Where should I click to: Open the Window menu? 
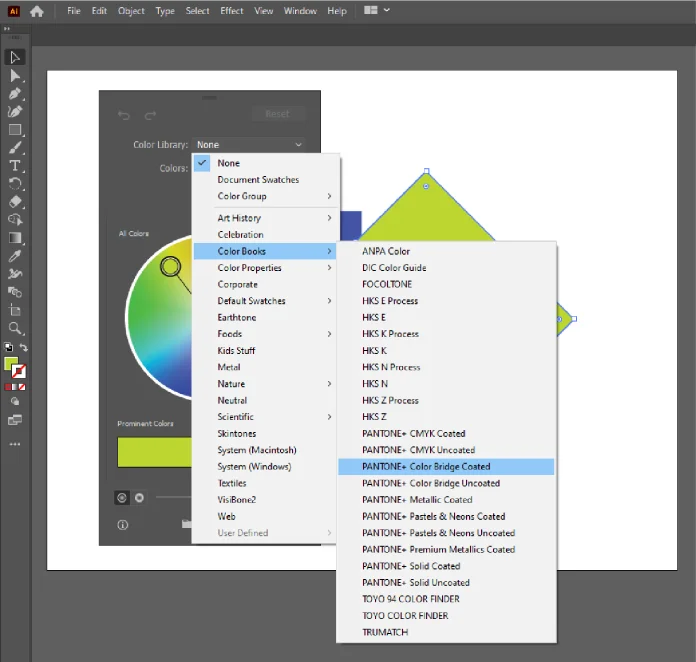(300, 11)
